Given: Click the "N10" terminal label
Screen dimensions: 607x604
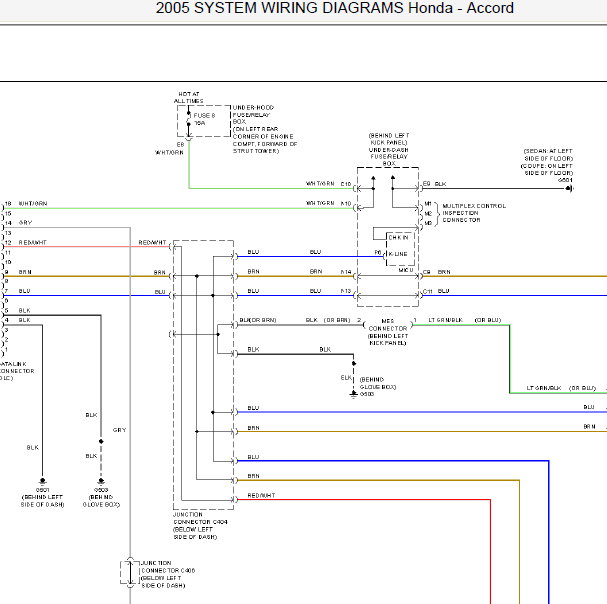Looking at the screenshot, I should (x=346, y=203).
